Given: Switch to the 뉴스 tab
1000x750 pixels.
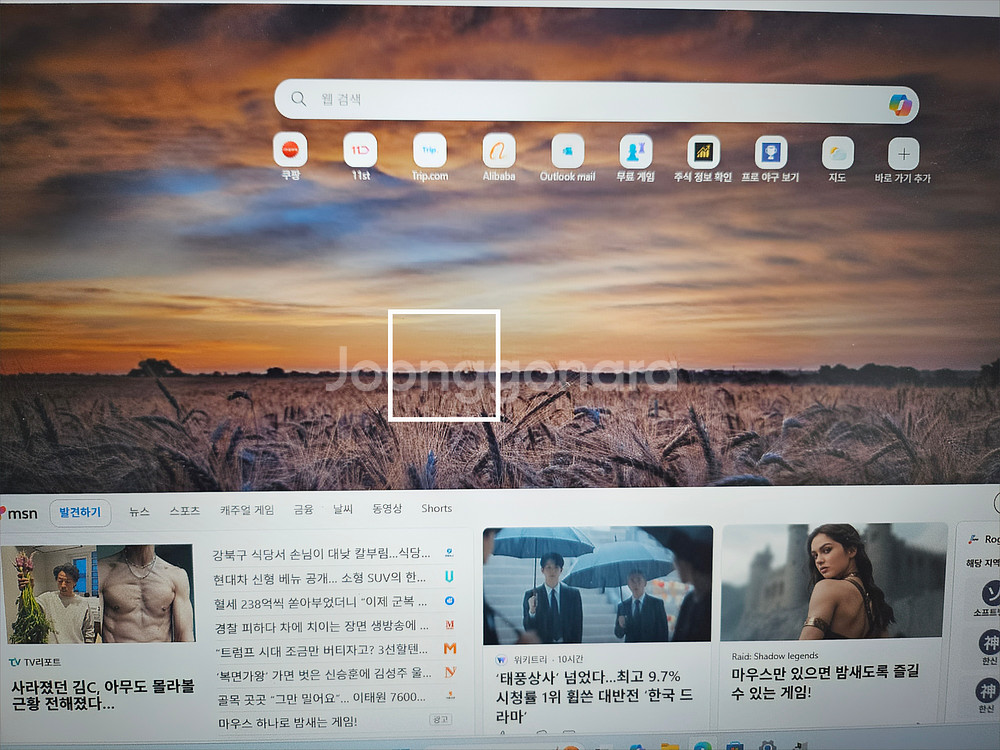Looking at the screenshot, I should tap(139, 511).
